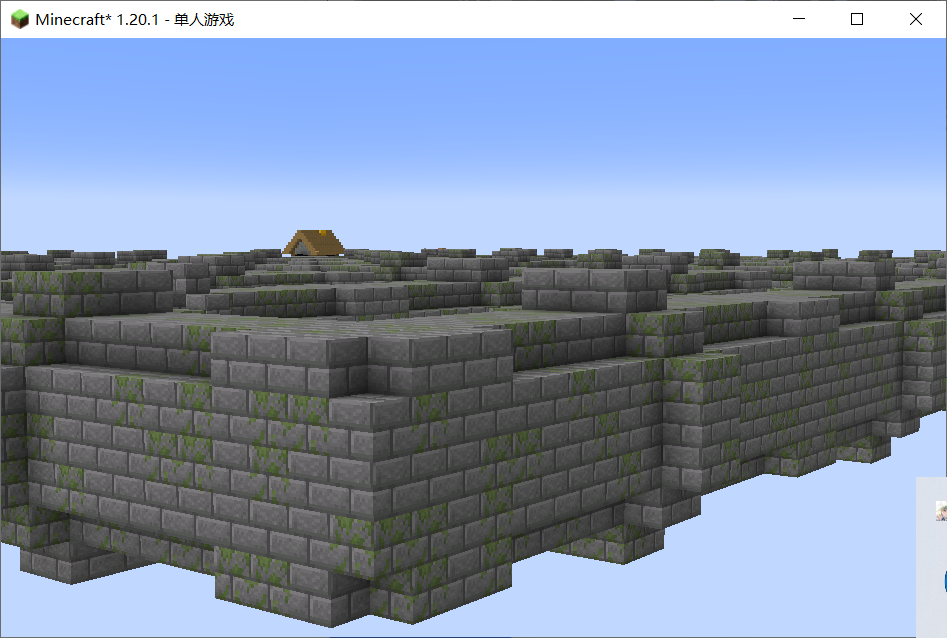Click the Minecraft grass block title icon
The height and width of the screenshot is (638, 947).
[20, 19]
